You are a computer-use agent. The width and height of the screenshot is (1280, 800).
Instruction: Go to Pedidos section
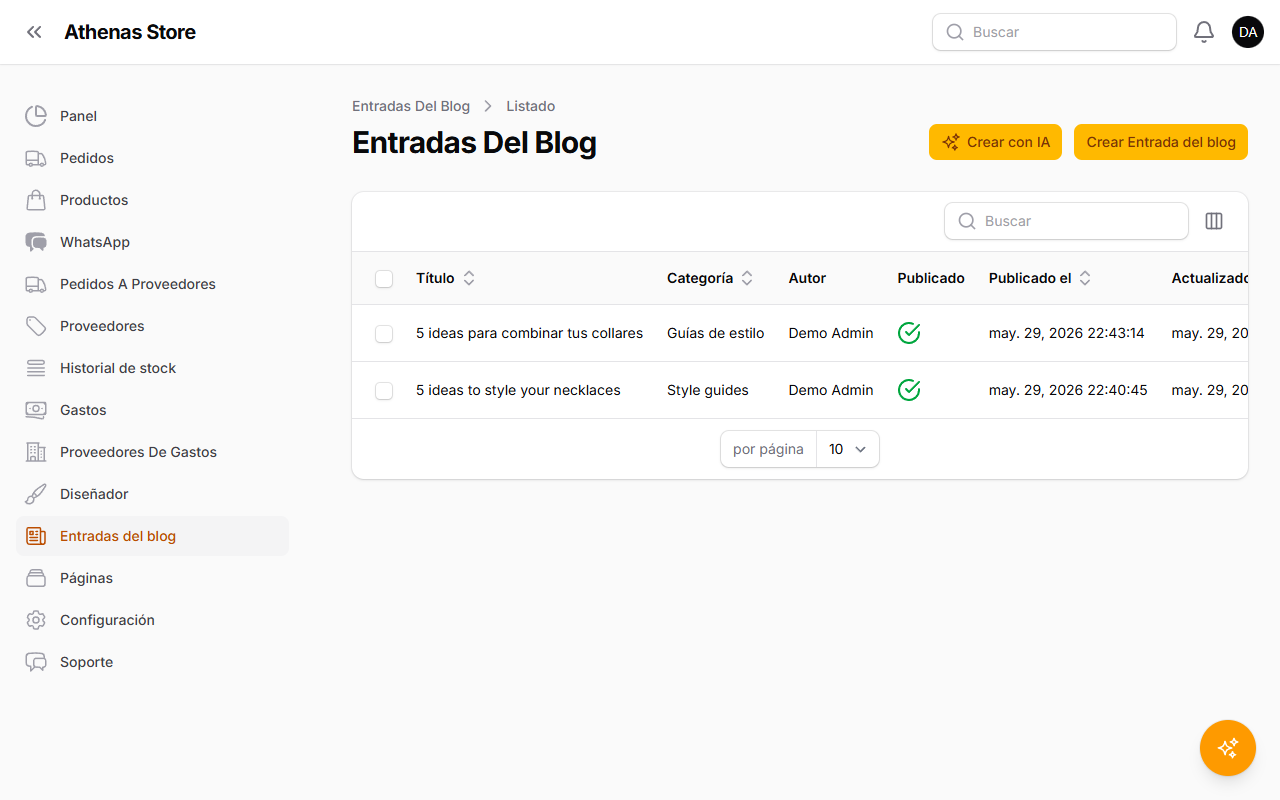click(x=152, y=158)
